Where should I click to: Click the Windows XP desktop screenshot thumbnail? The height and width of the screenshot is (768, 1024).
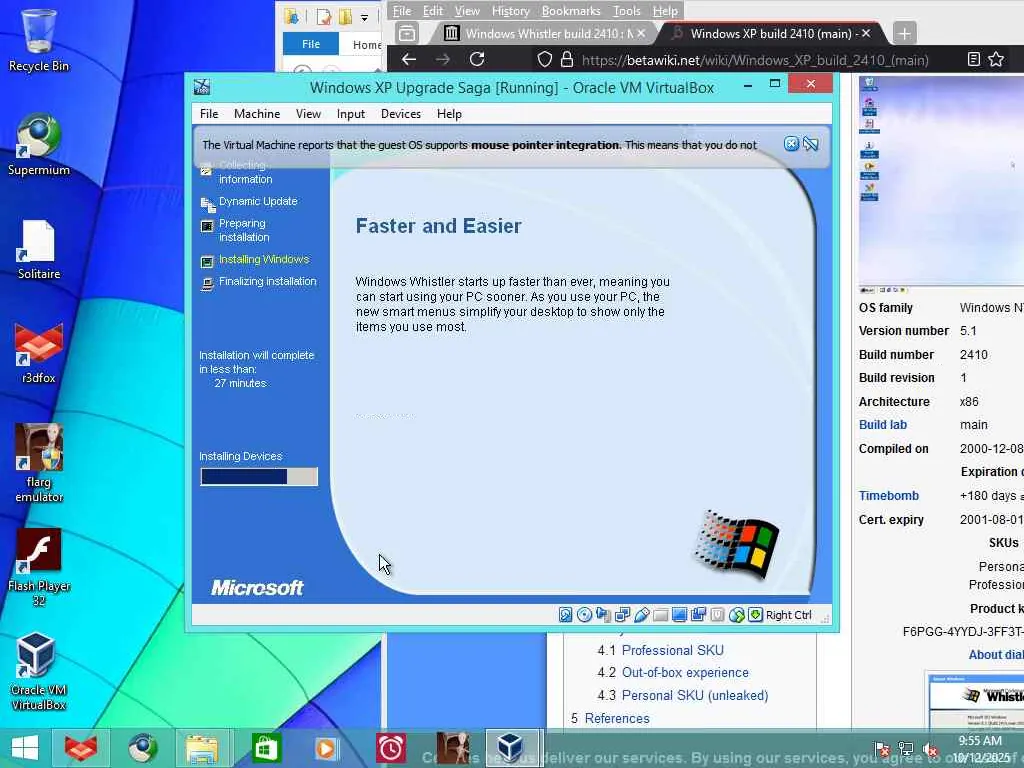(x=941, y=183)
